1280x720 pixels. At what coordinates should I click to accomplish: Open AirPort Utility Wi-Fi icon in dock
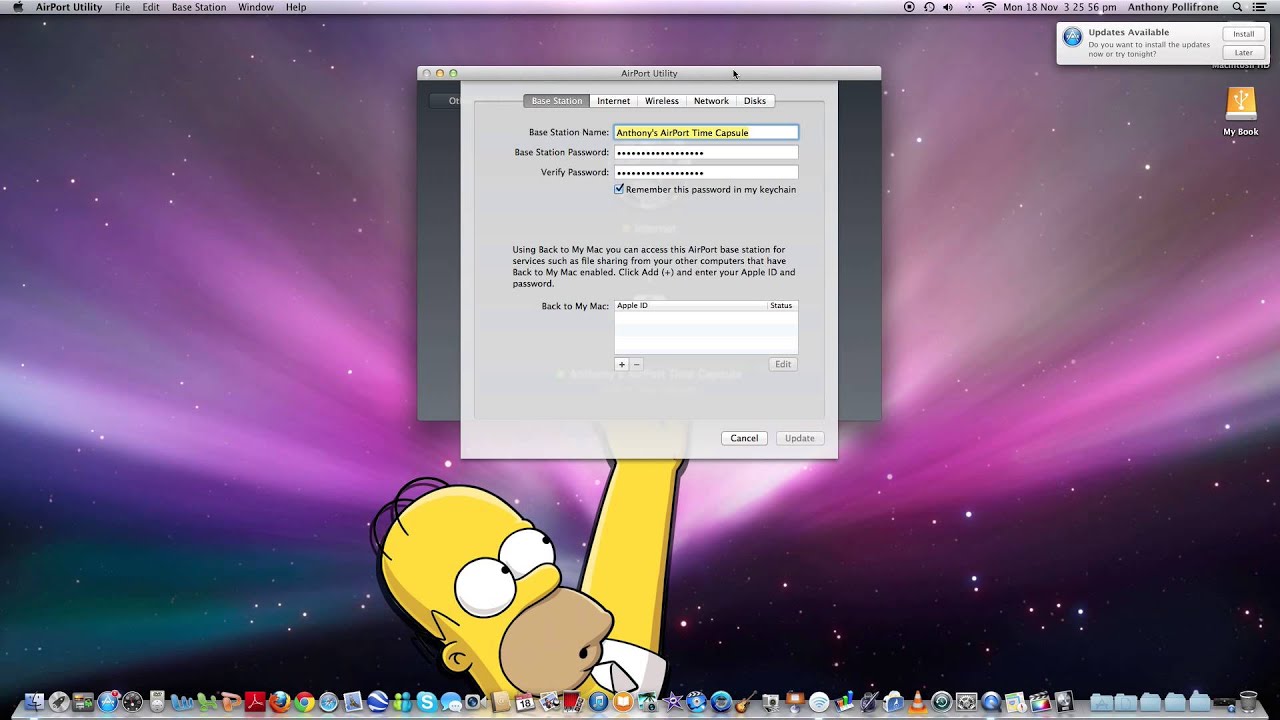click(x=819, y=702)
